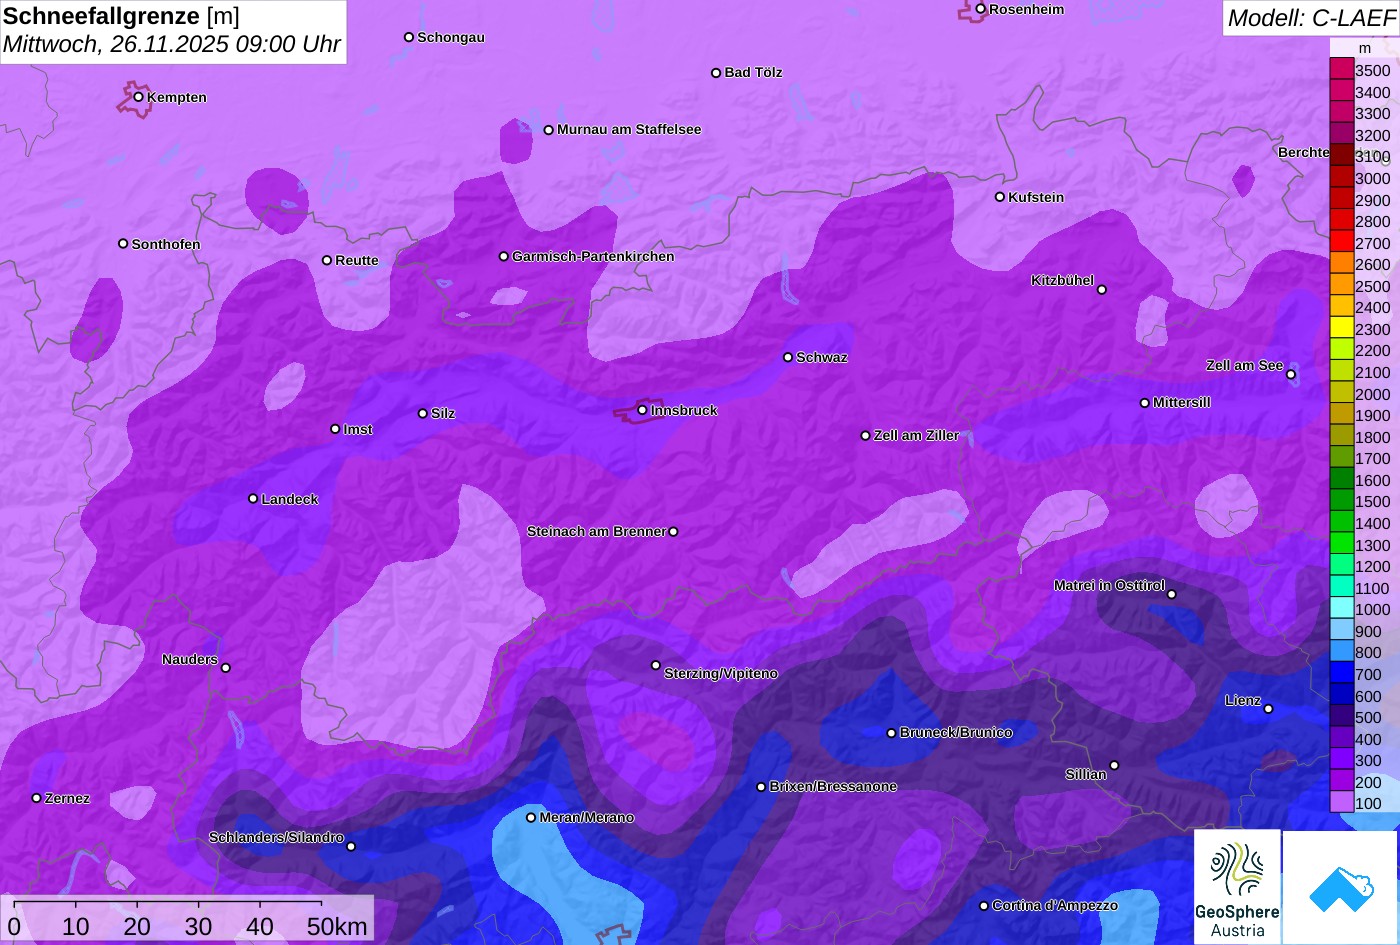Viewport: 1400px width, 945px height.
Task: Click the date Mittwoch, 26.11.2025 09:00 Uhr
Action: (x=172, y=44)
